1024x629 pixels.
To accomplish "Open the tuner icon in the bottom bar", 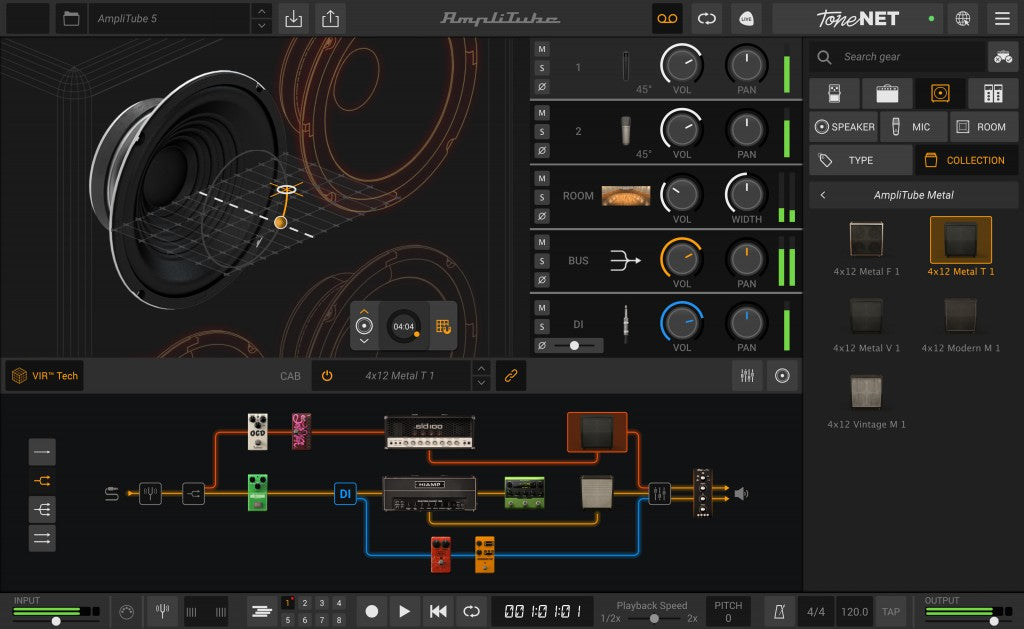I will (163, 610).
